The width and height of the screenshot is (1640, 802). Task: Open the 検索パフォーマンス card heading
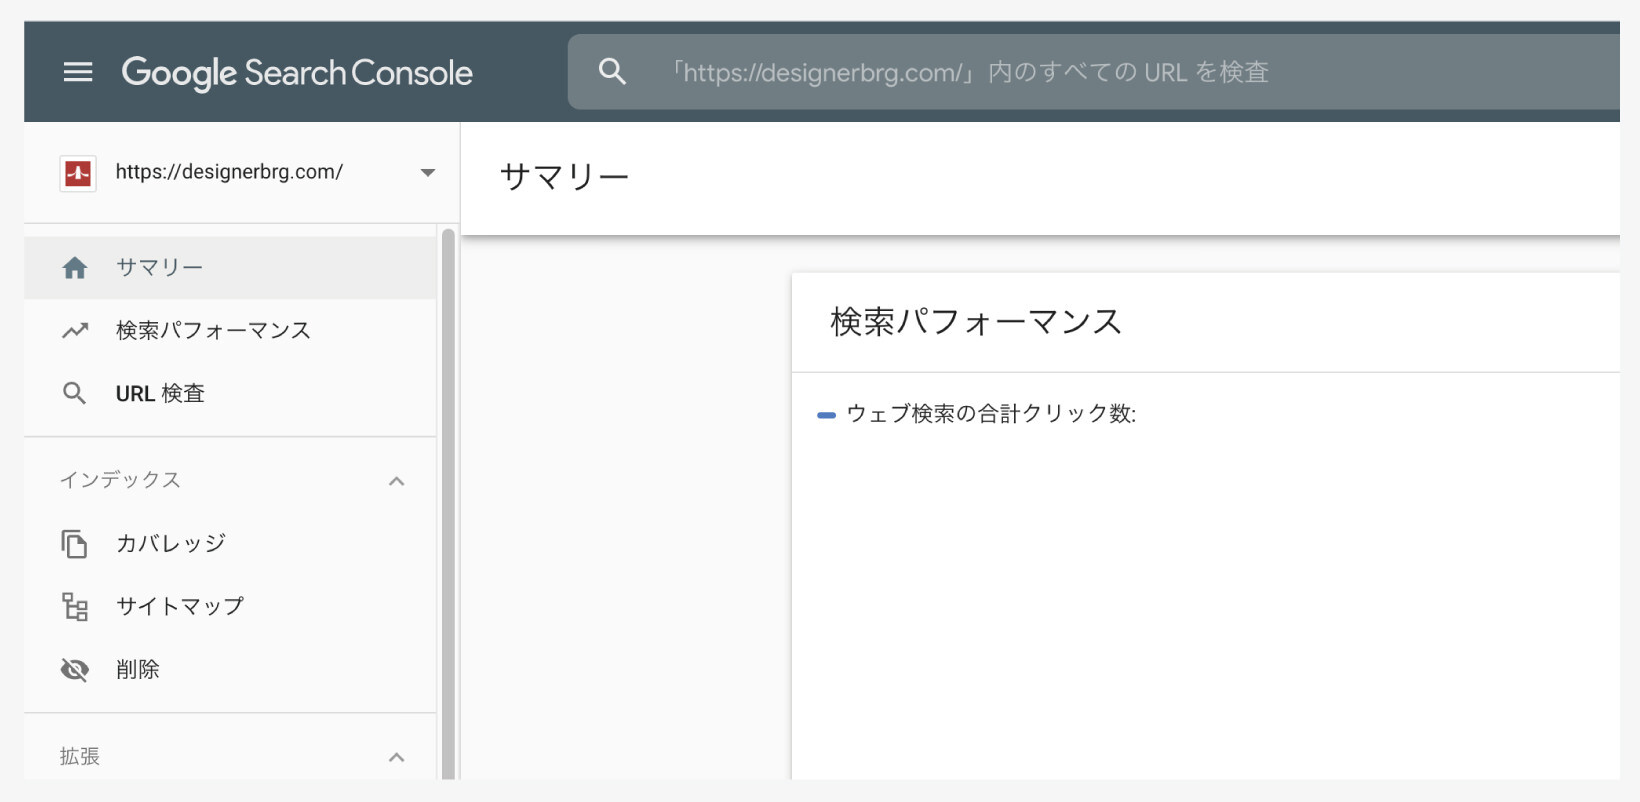click(x=976, y=322)
